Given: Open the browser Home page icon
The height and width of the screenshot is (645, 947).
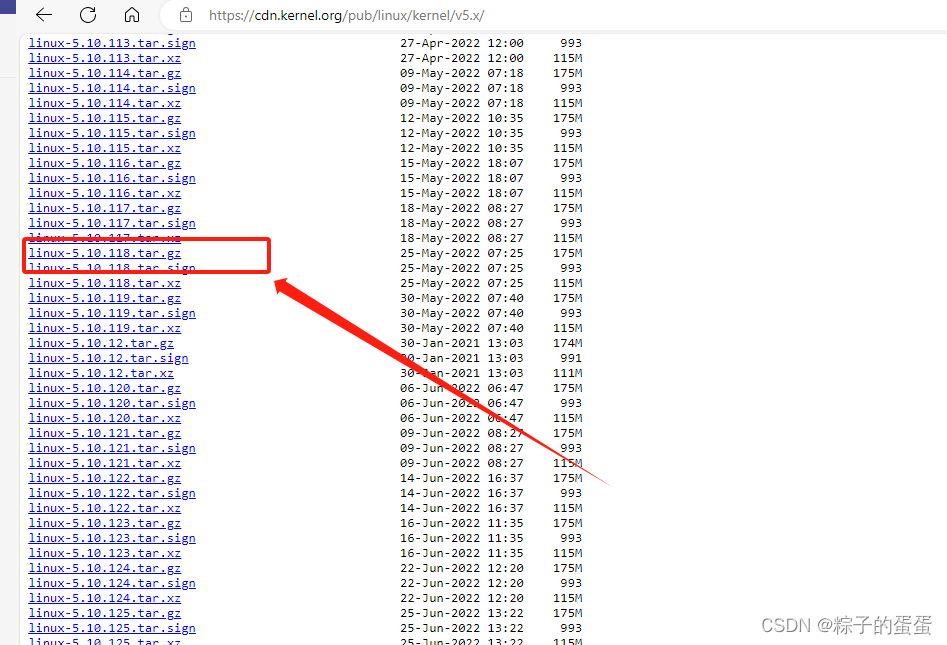Looking at the screenshot, I should coord(133,15).
